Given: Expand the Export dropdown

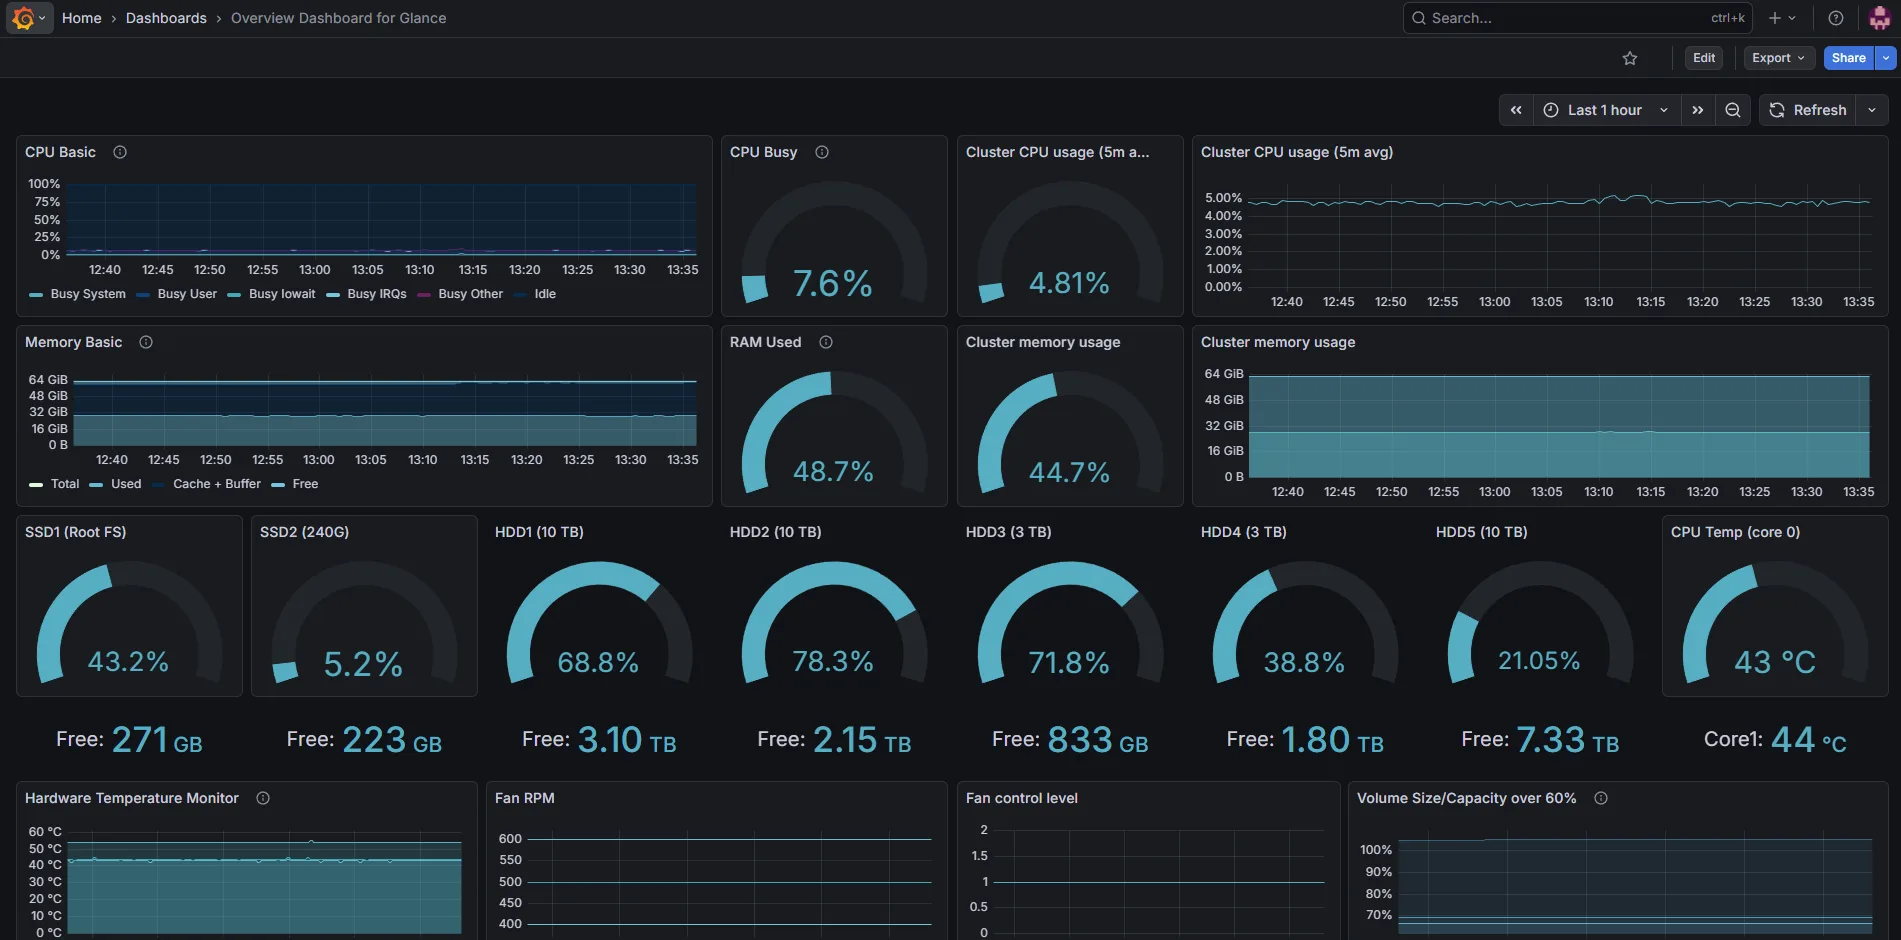Looking at the screenshot, I should 1778,58.
